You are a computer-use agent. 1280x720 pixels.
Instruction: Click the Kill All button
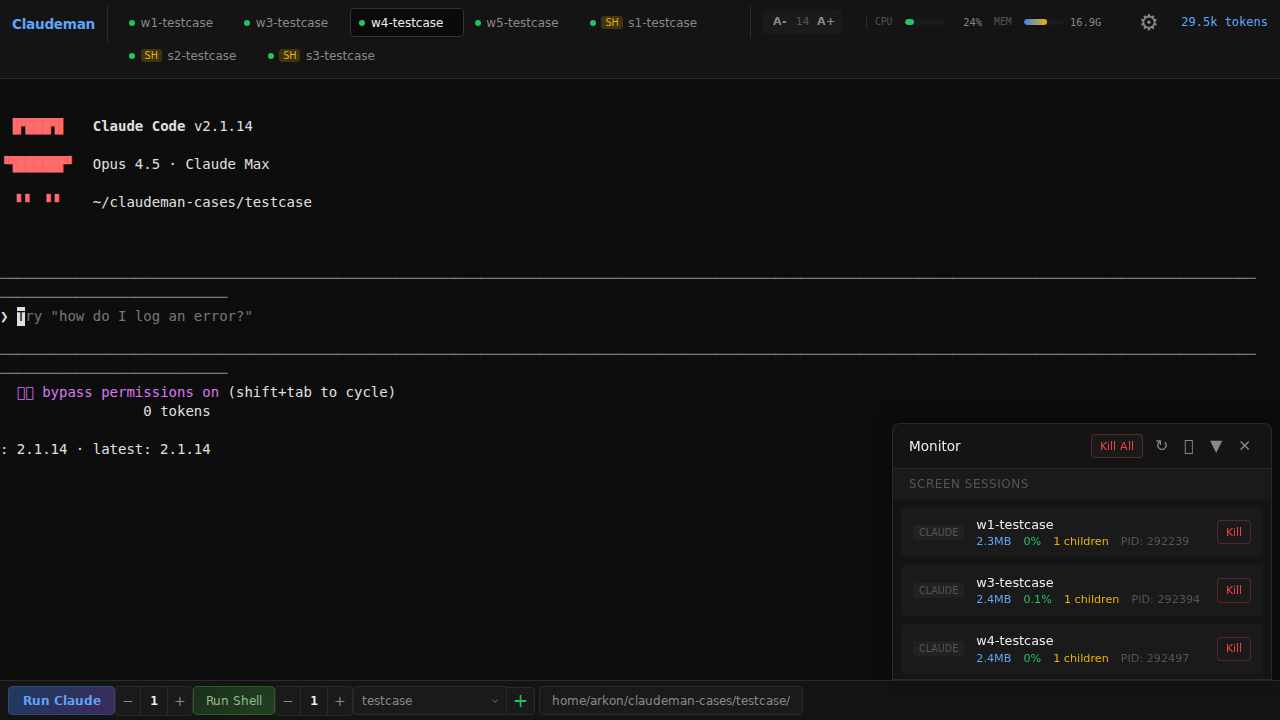pyautogui.click(x=1116, y=446)
